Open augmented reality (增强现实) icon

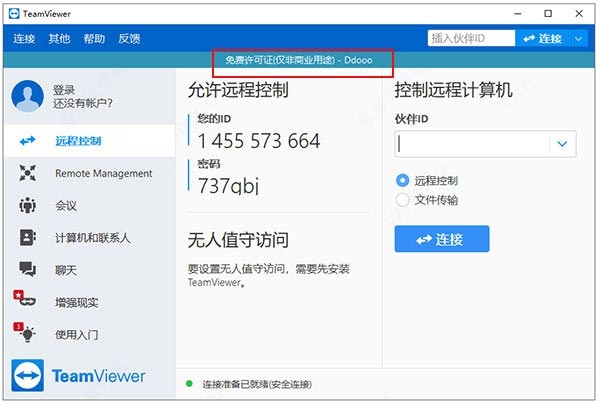(x=26, y=302)
